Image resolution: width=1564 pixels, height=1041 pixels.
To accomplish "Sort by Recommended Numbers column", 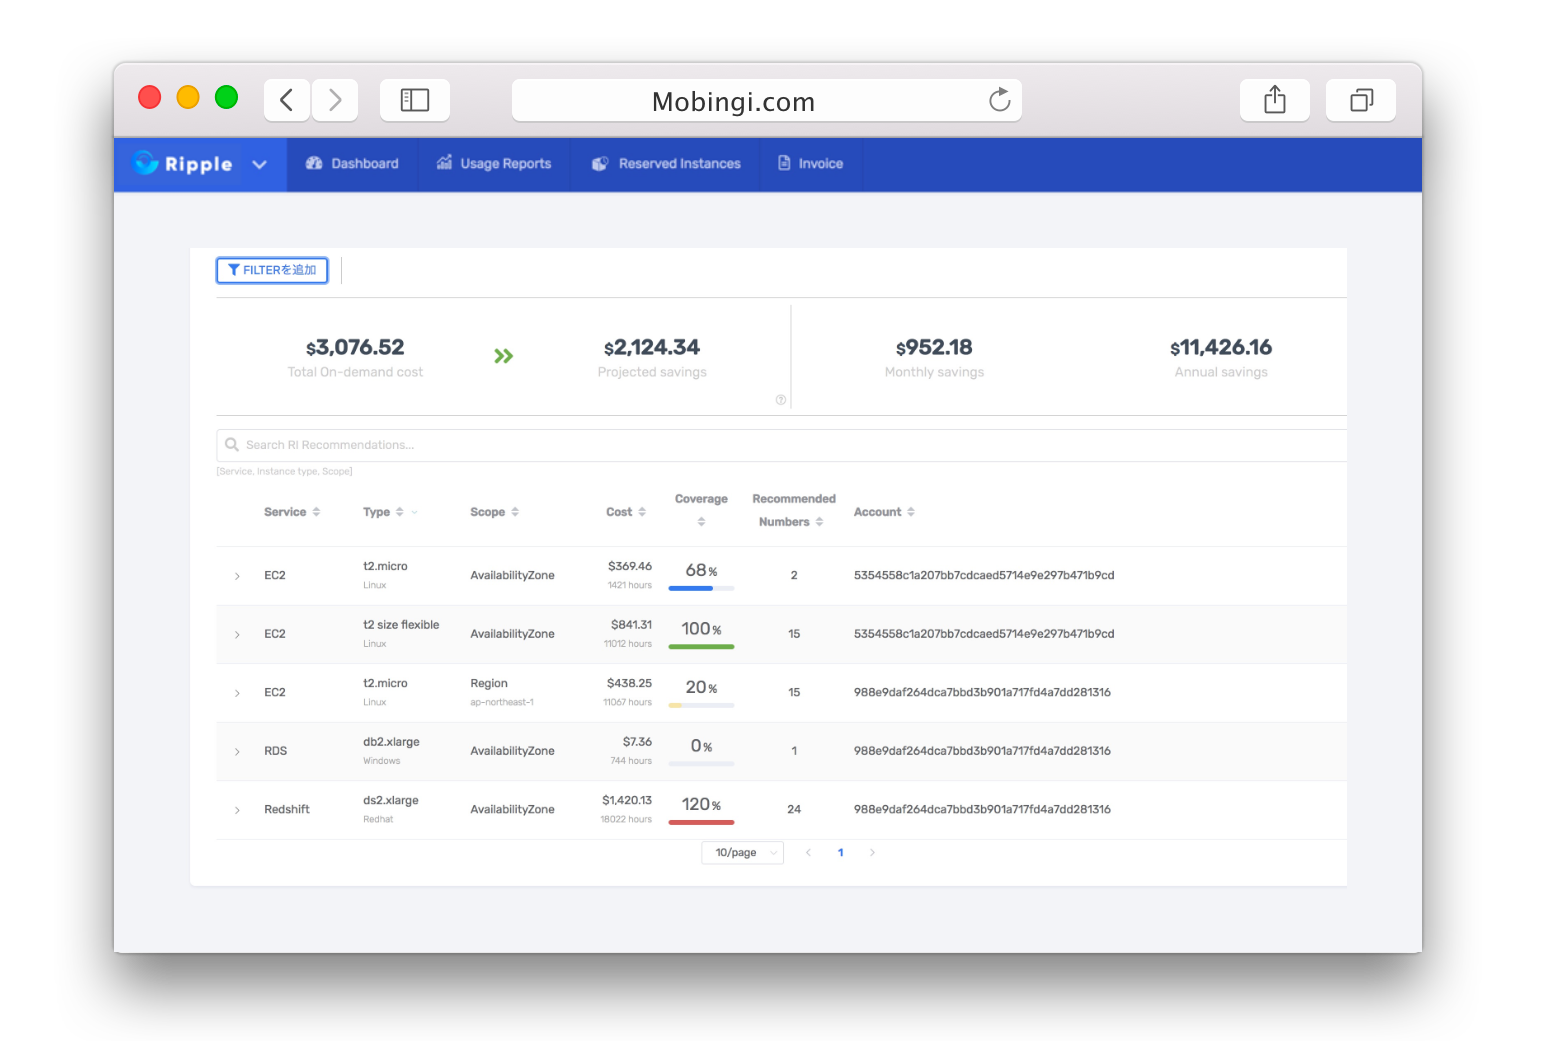I will click(x=819, y=522).
